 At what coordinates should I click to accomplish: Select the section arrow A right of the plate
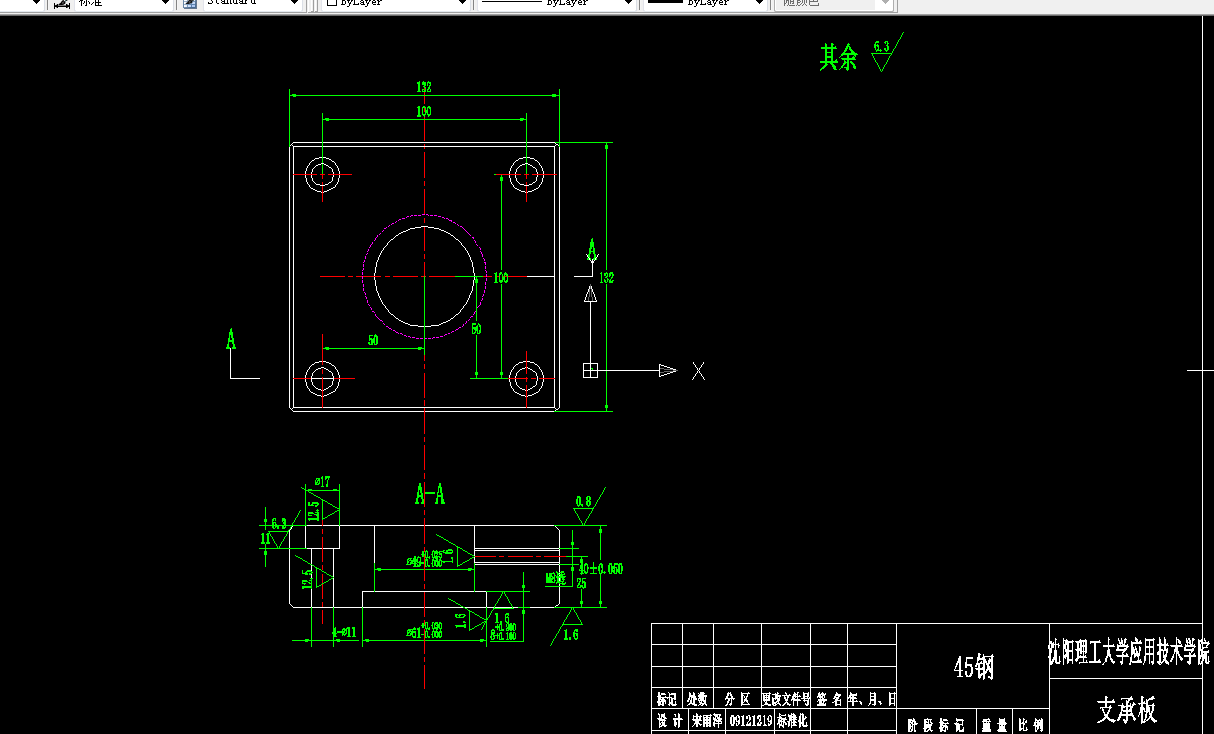point(591,253)
